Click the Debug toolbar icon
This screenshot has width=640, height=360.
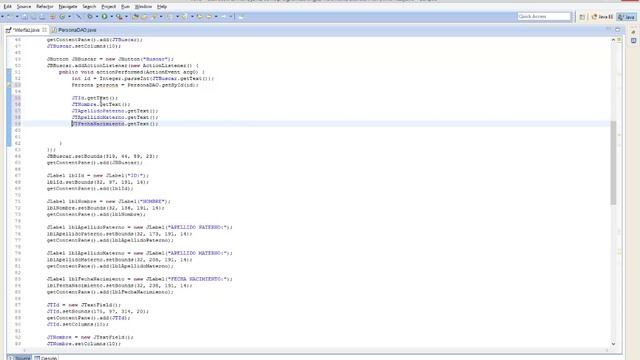coord(90,17)
